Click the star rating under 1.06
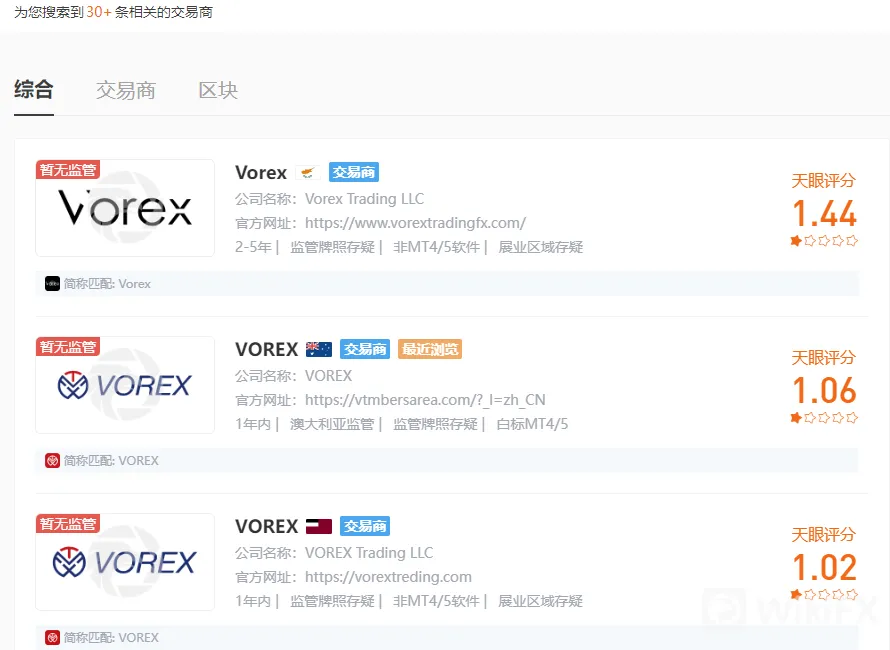The width and height of the screenshot is (890, 650). click(x=824, y=418)
